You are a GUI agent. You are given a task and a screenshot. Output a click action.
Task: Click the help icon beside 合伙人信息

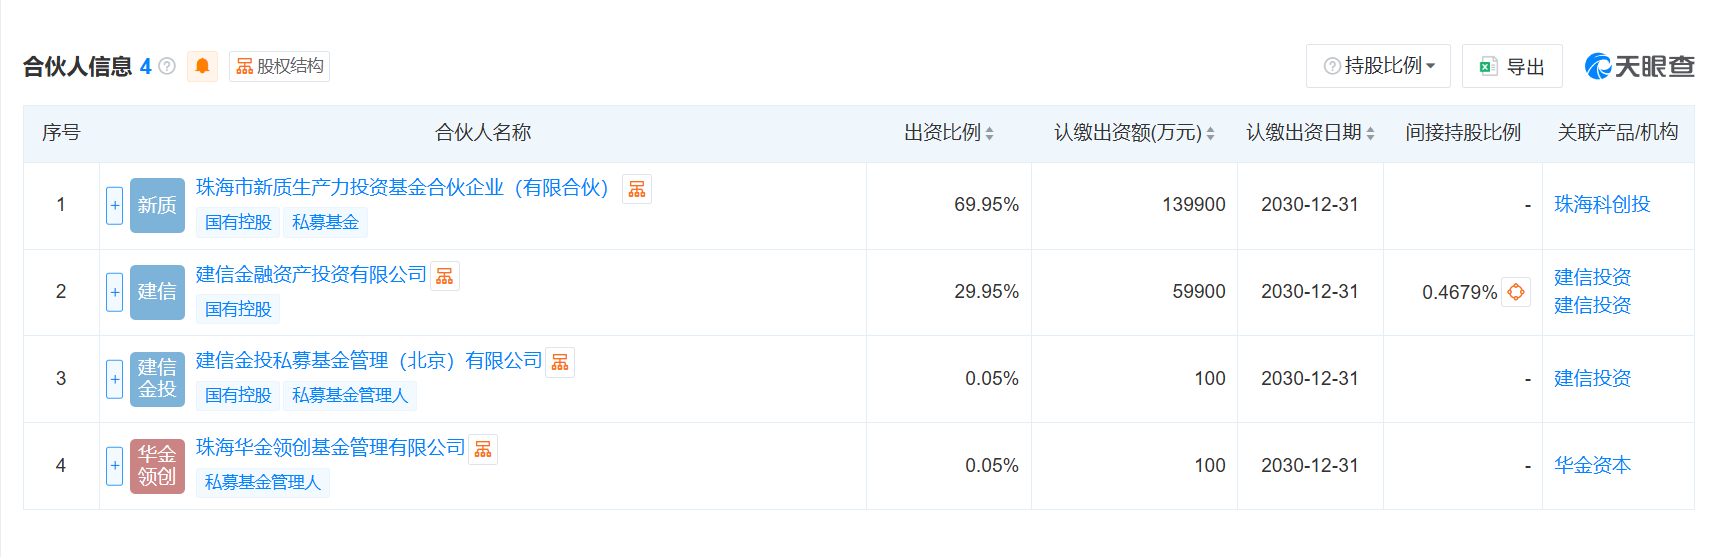(x=167, y=66)
